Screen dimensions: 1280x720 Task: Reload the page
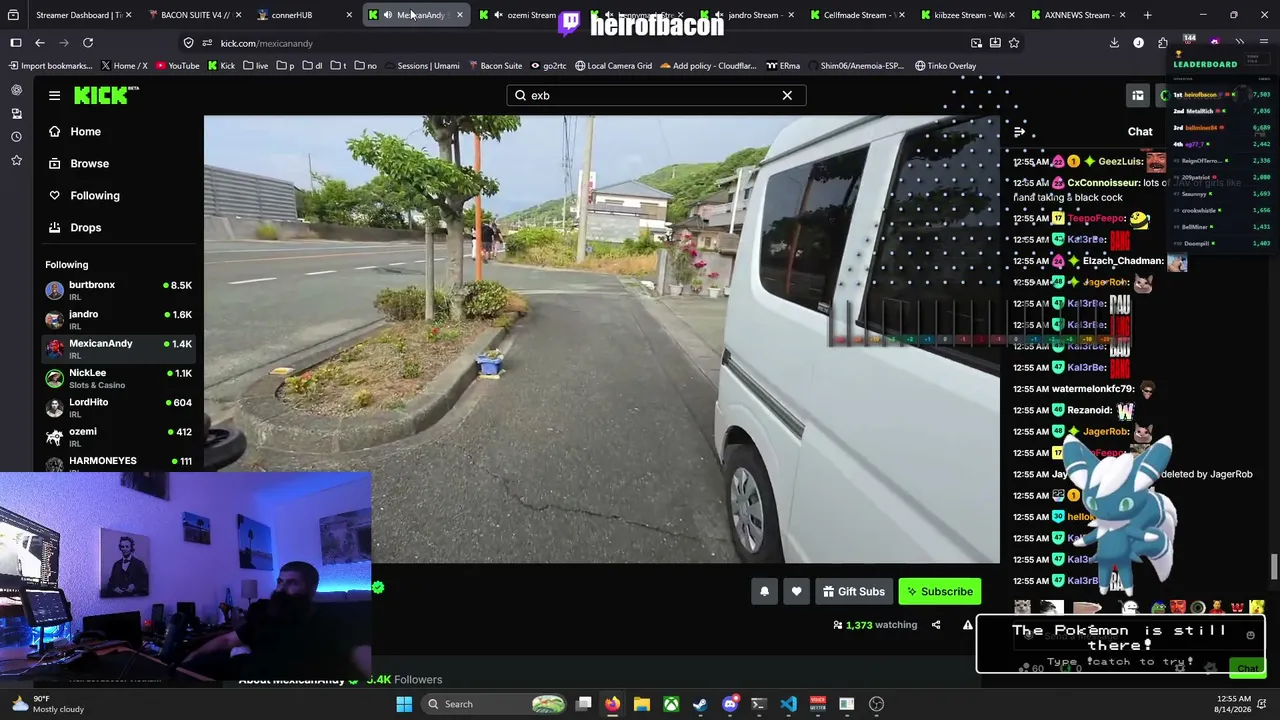click(x=88, y=43)
